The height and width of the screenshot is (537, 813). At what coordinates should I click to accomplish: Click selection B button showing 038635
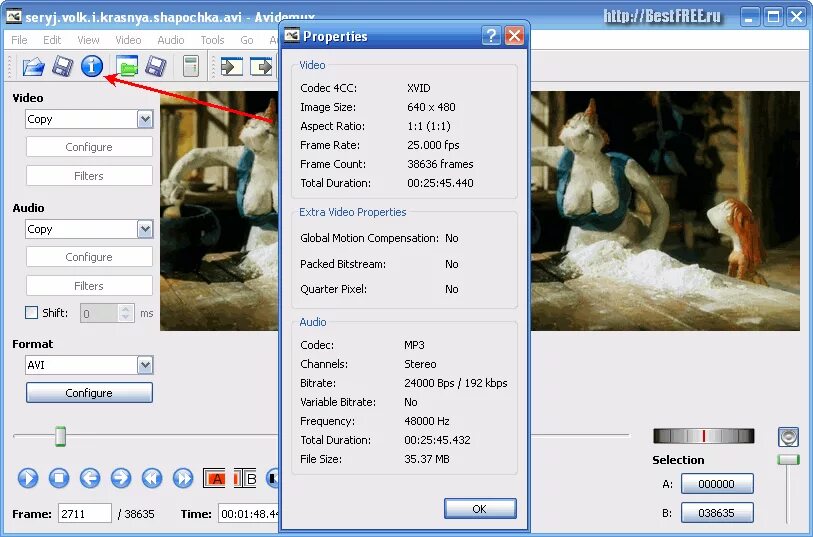tap(717, 513)
